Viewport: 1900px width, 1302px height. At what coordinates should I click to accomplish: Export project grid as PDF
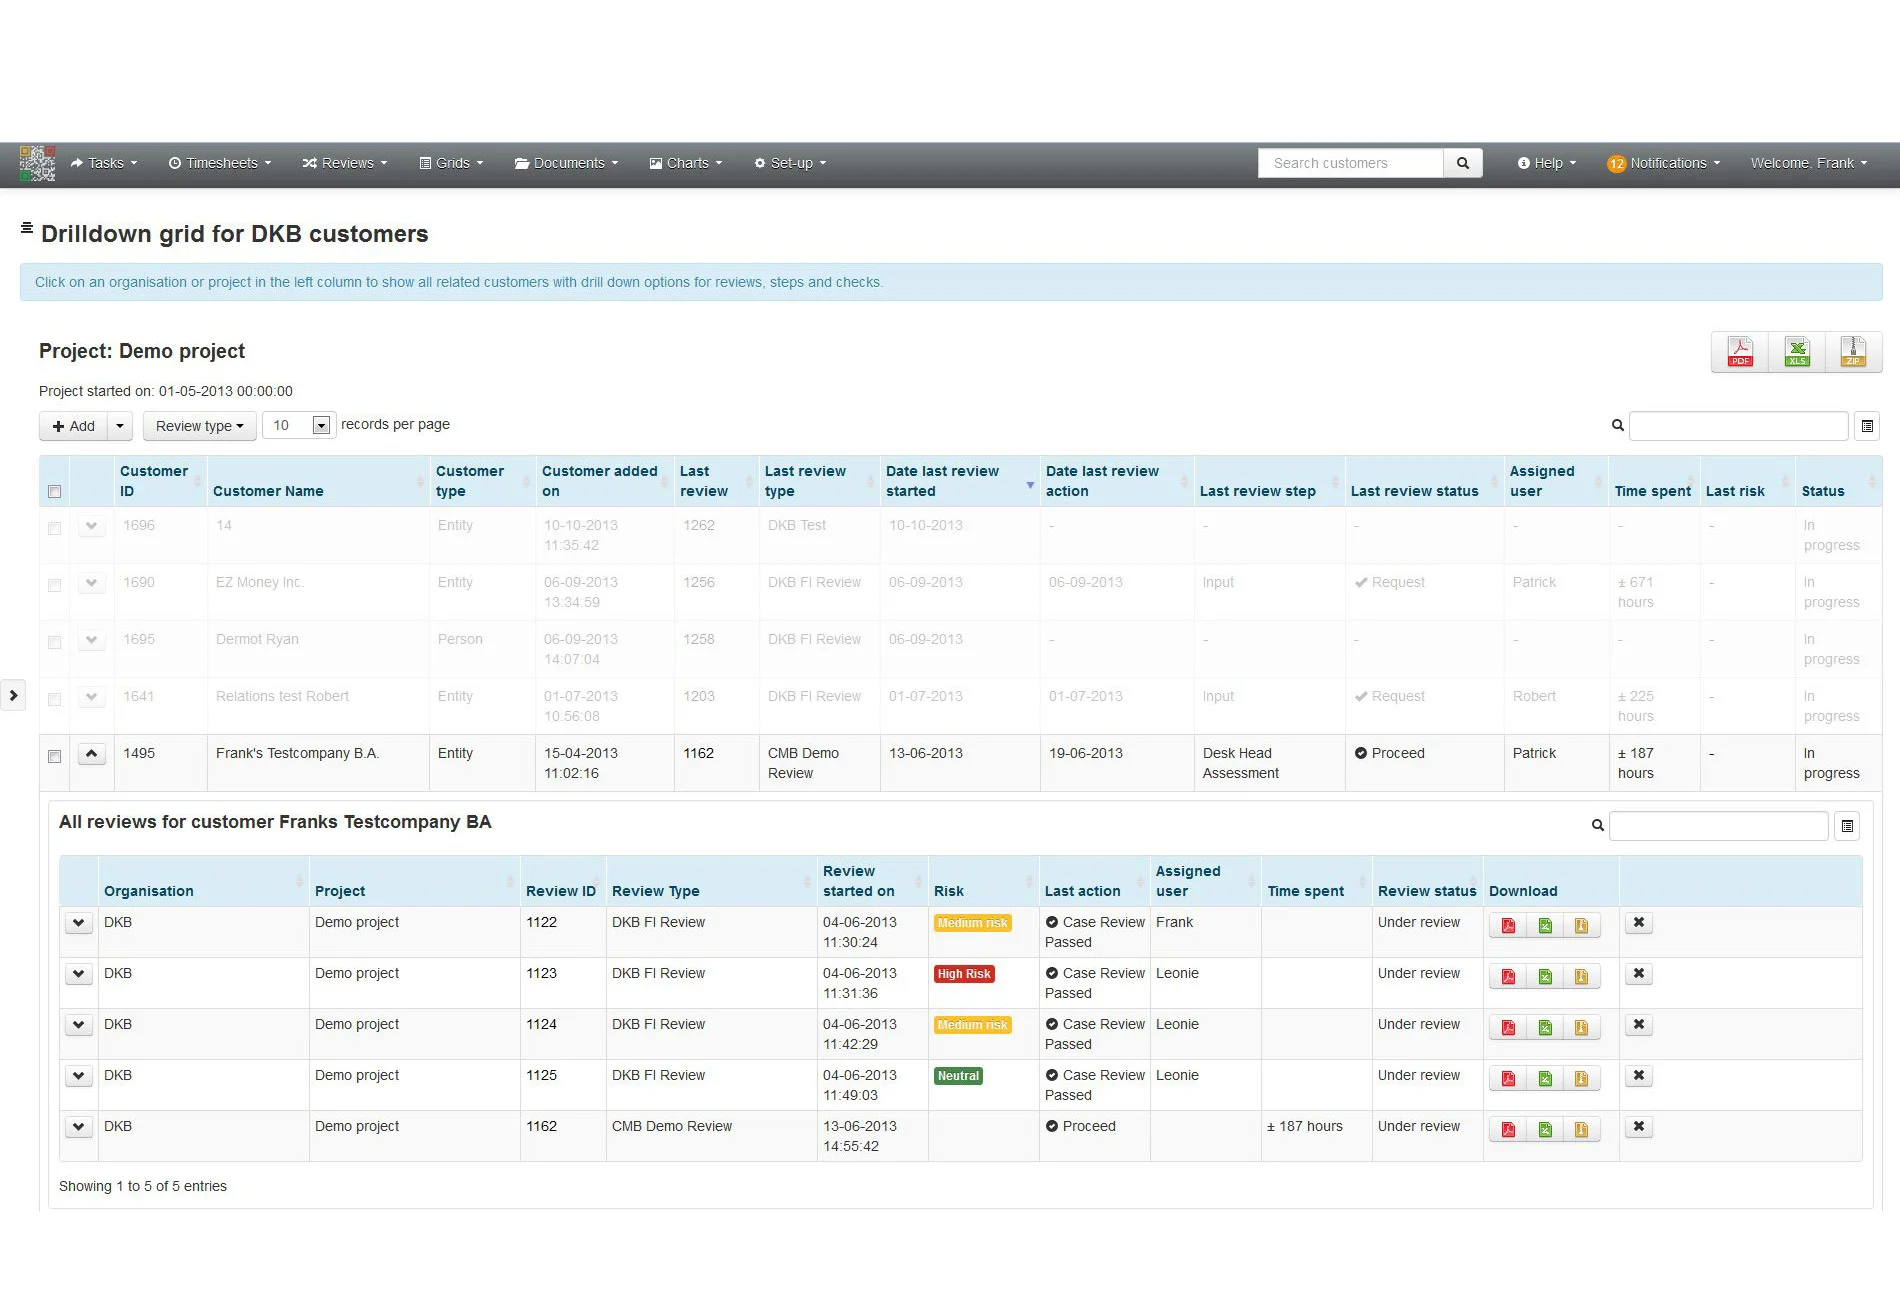(x=1740, y=352)
